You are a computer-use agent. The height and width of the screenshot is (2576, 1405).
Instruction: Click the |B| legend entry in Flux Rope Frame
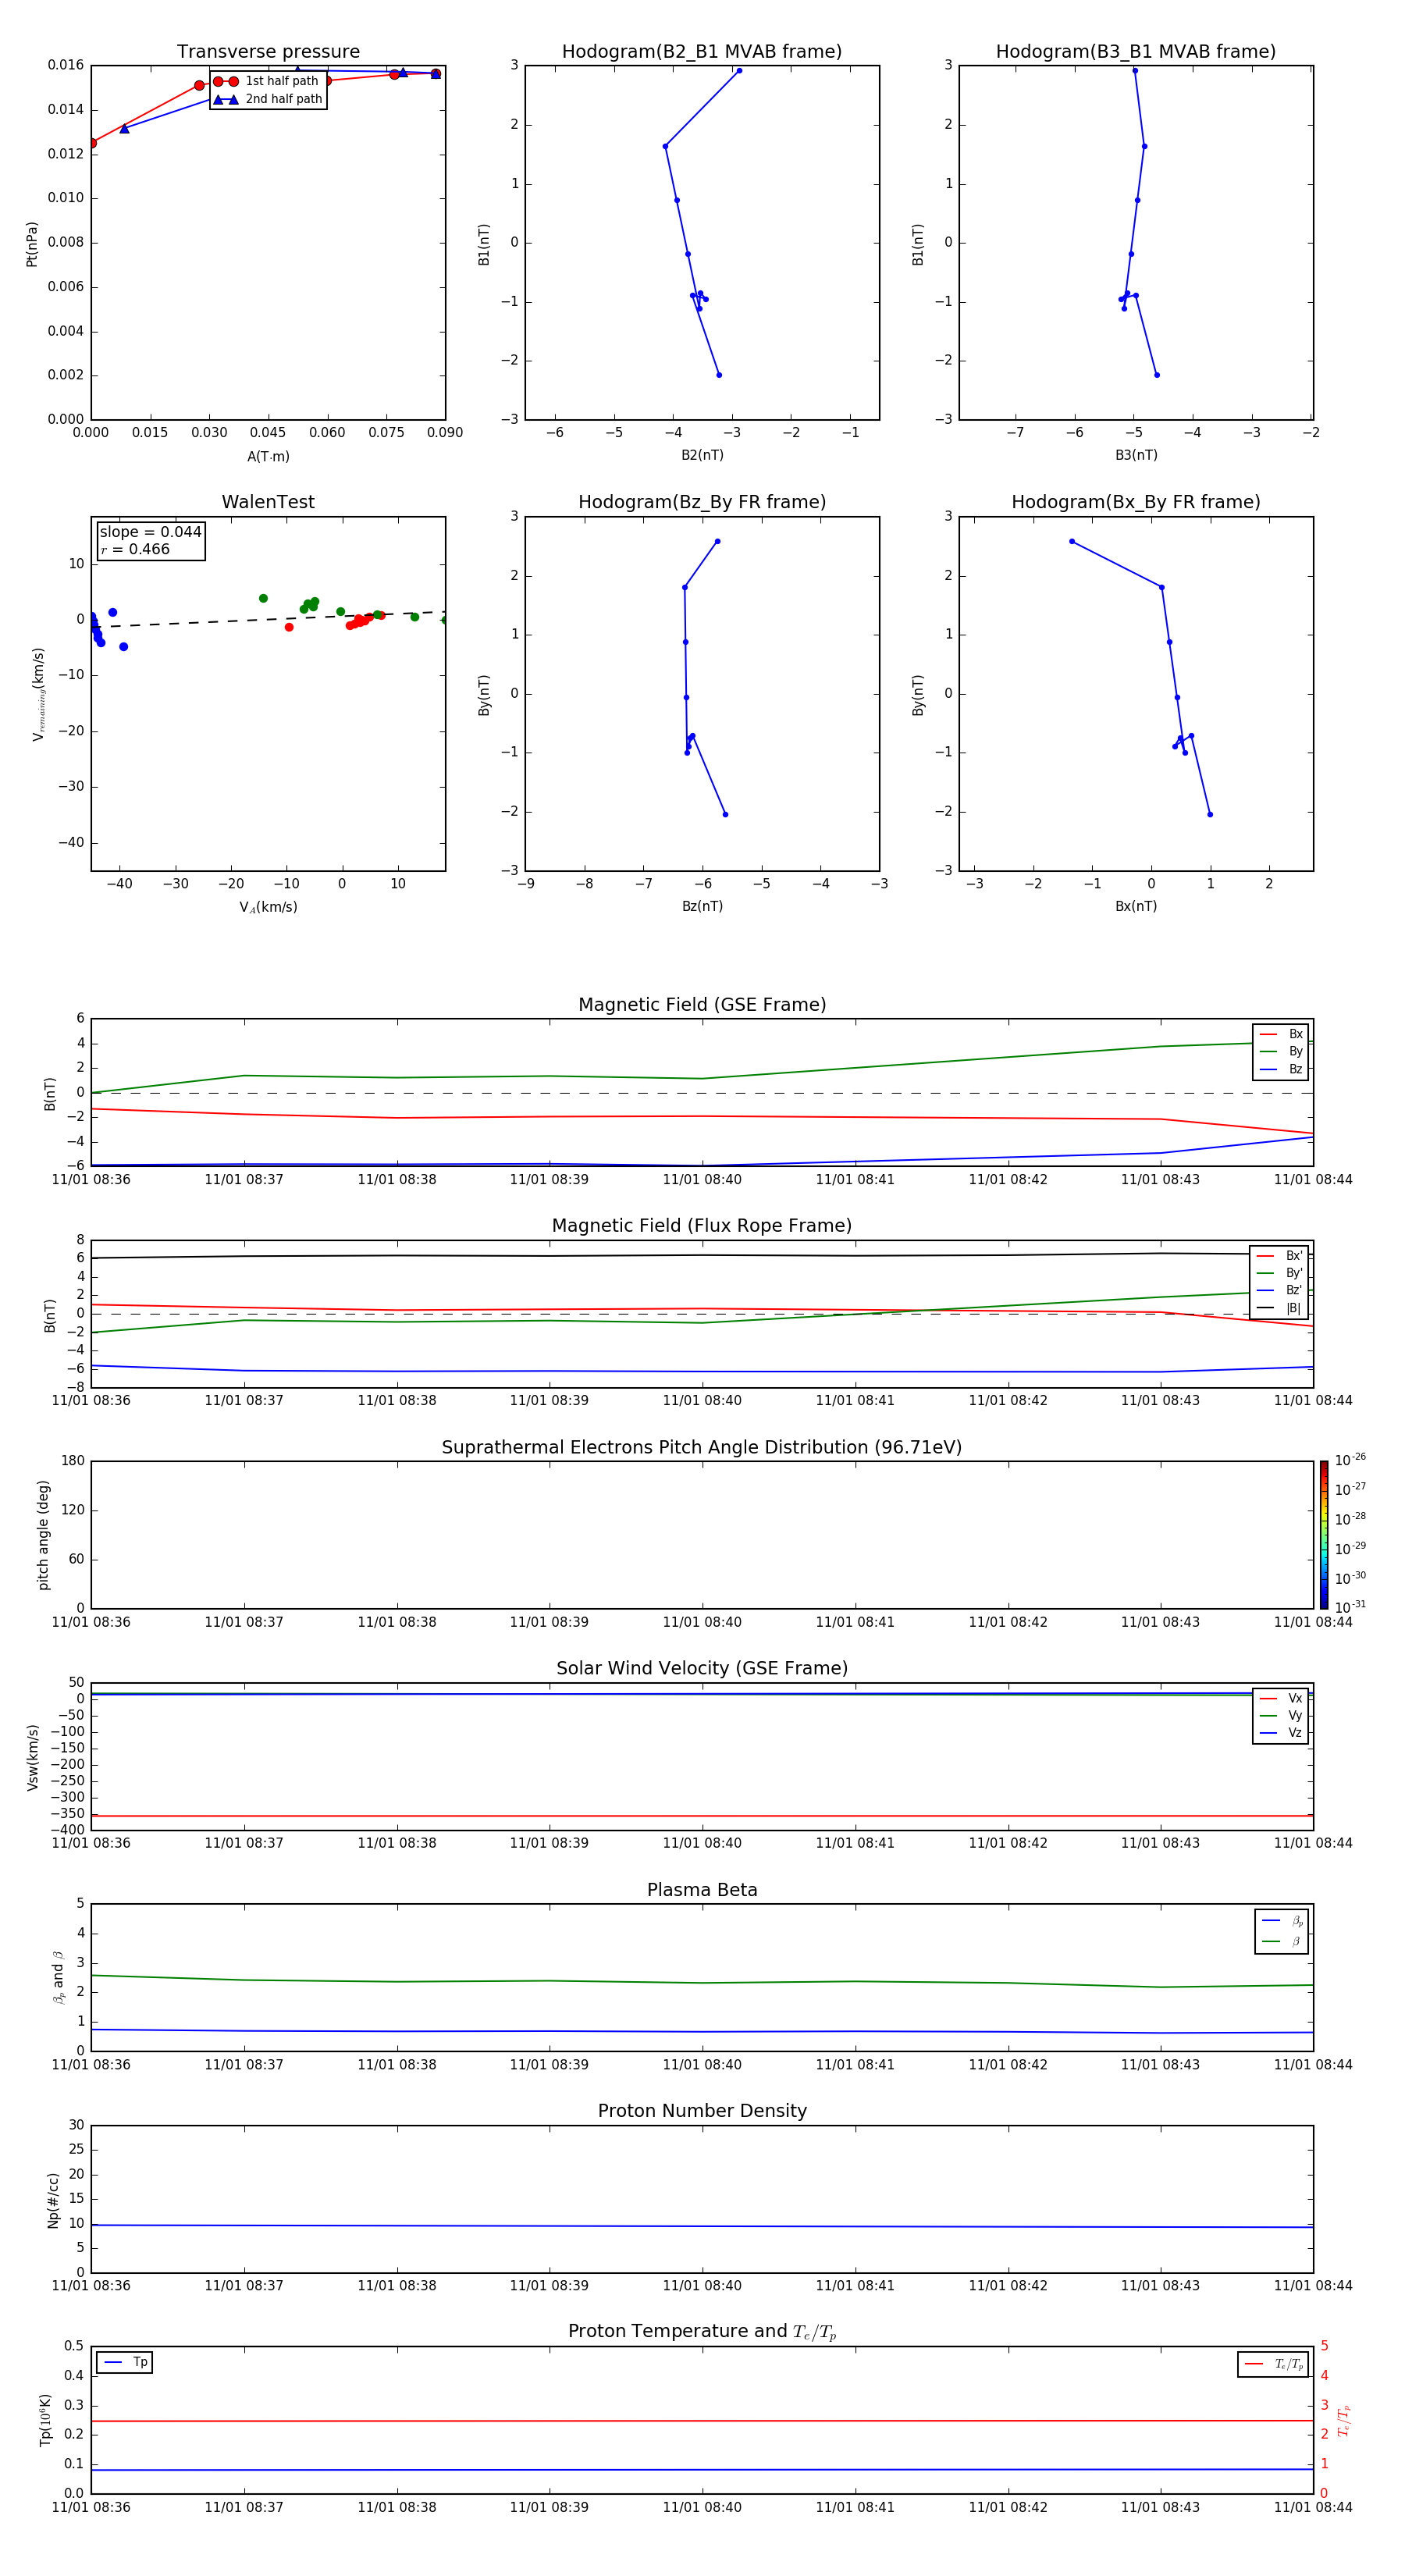[1280, 1308]
